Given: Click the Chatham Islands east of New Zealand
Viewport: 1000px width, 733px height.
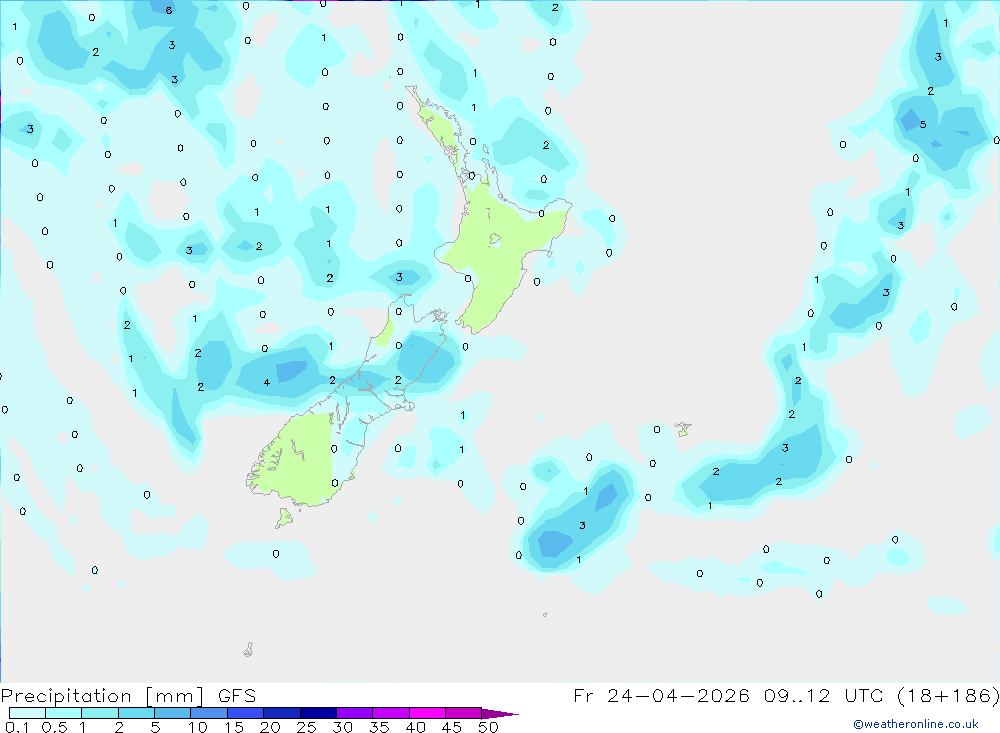Looking at the screenshot, I should coord(683,429).
